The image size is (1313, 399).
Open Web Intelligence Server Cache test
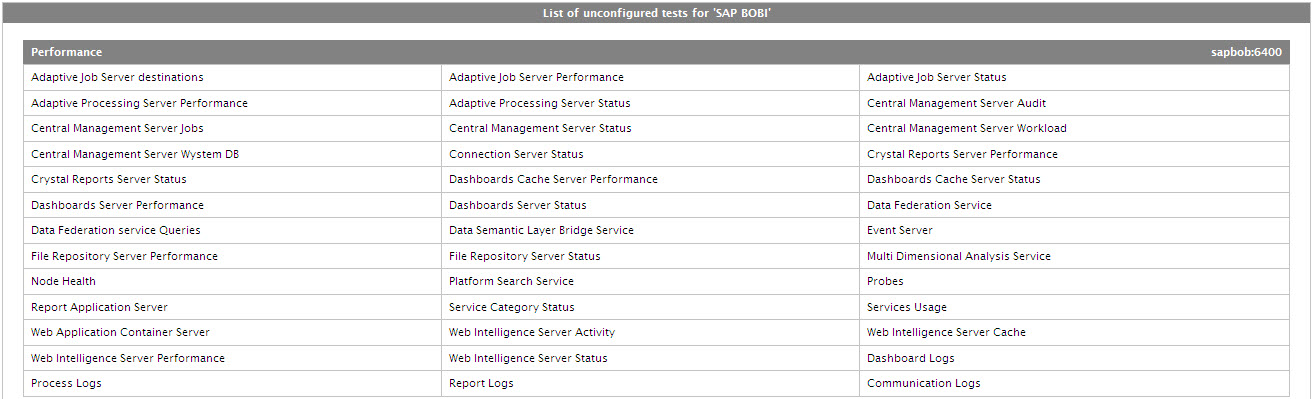coord(946,332)
